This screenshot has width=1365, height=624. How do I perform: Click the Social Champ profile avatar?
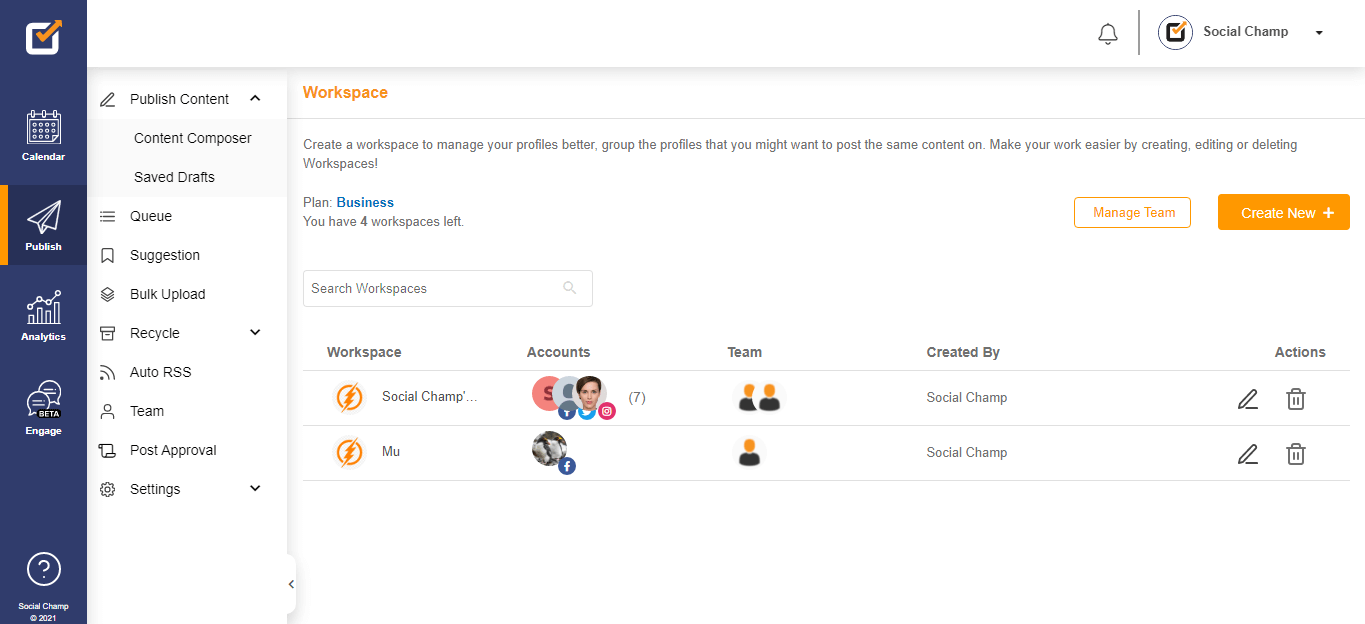(1176, 32)
